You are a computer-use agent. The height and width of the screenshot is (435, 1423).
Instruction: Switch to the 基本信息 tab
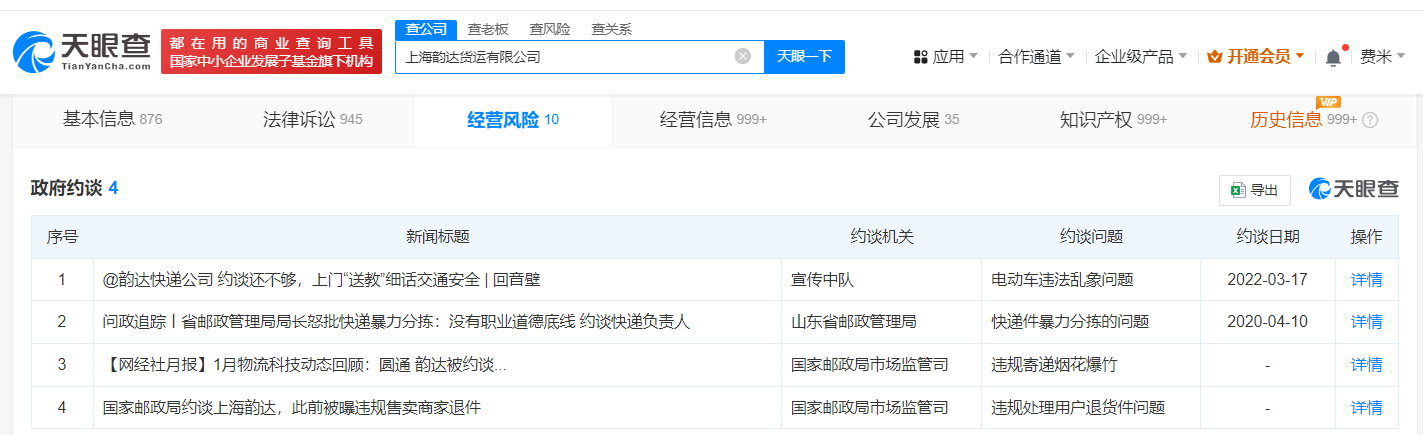(112, 120)
